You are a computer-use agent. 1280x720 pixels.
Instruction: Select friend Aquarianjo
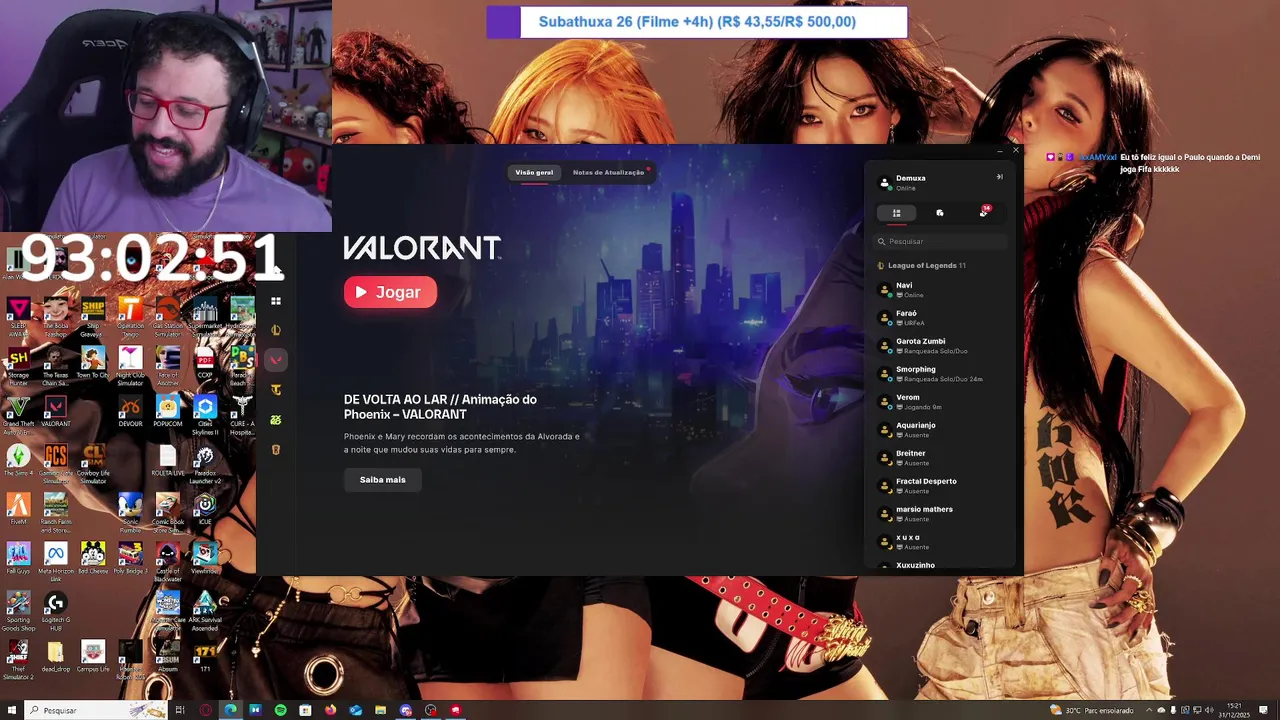(940, 430)
